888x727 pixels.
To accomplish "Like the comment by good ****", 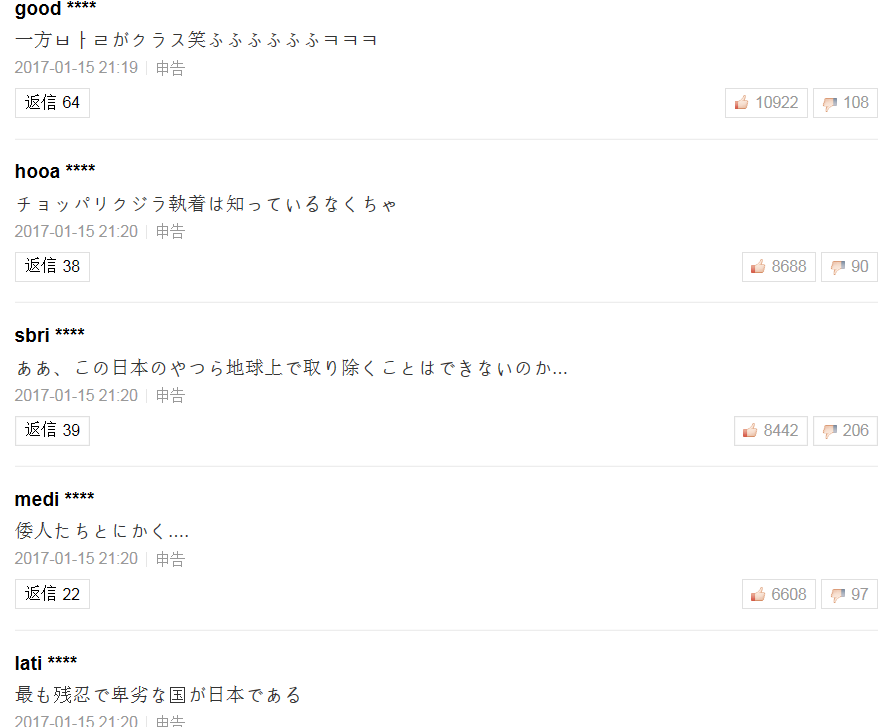I will click(x=766, y=103).
